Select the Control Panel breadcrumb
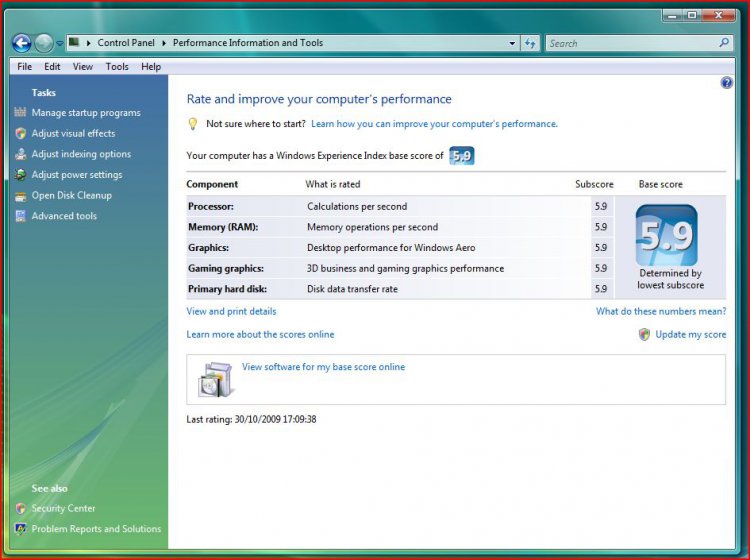Viewport: 750px width, 560px height. [x=126, y=43]
